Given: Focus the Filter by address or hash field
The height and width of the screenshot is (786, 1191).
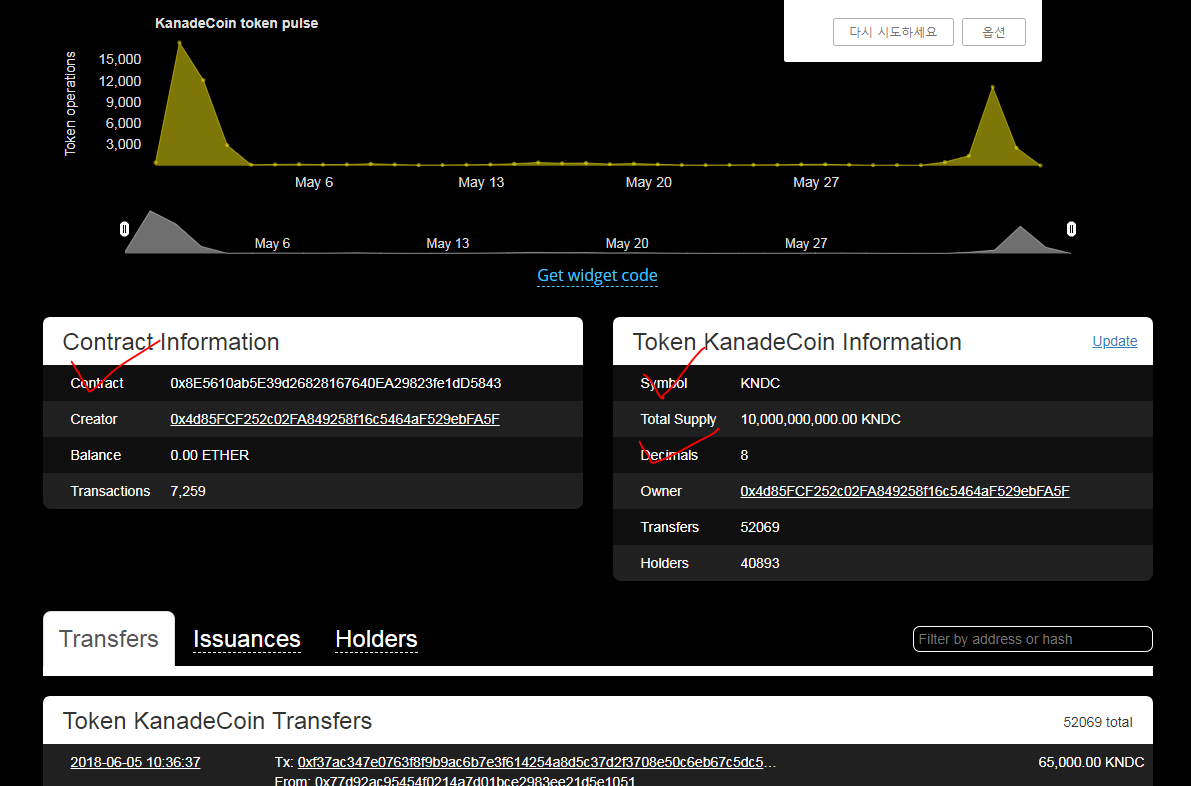Looking at the screenshot, I should [1032, 639].
